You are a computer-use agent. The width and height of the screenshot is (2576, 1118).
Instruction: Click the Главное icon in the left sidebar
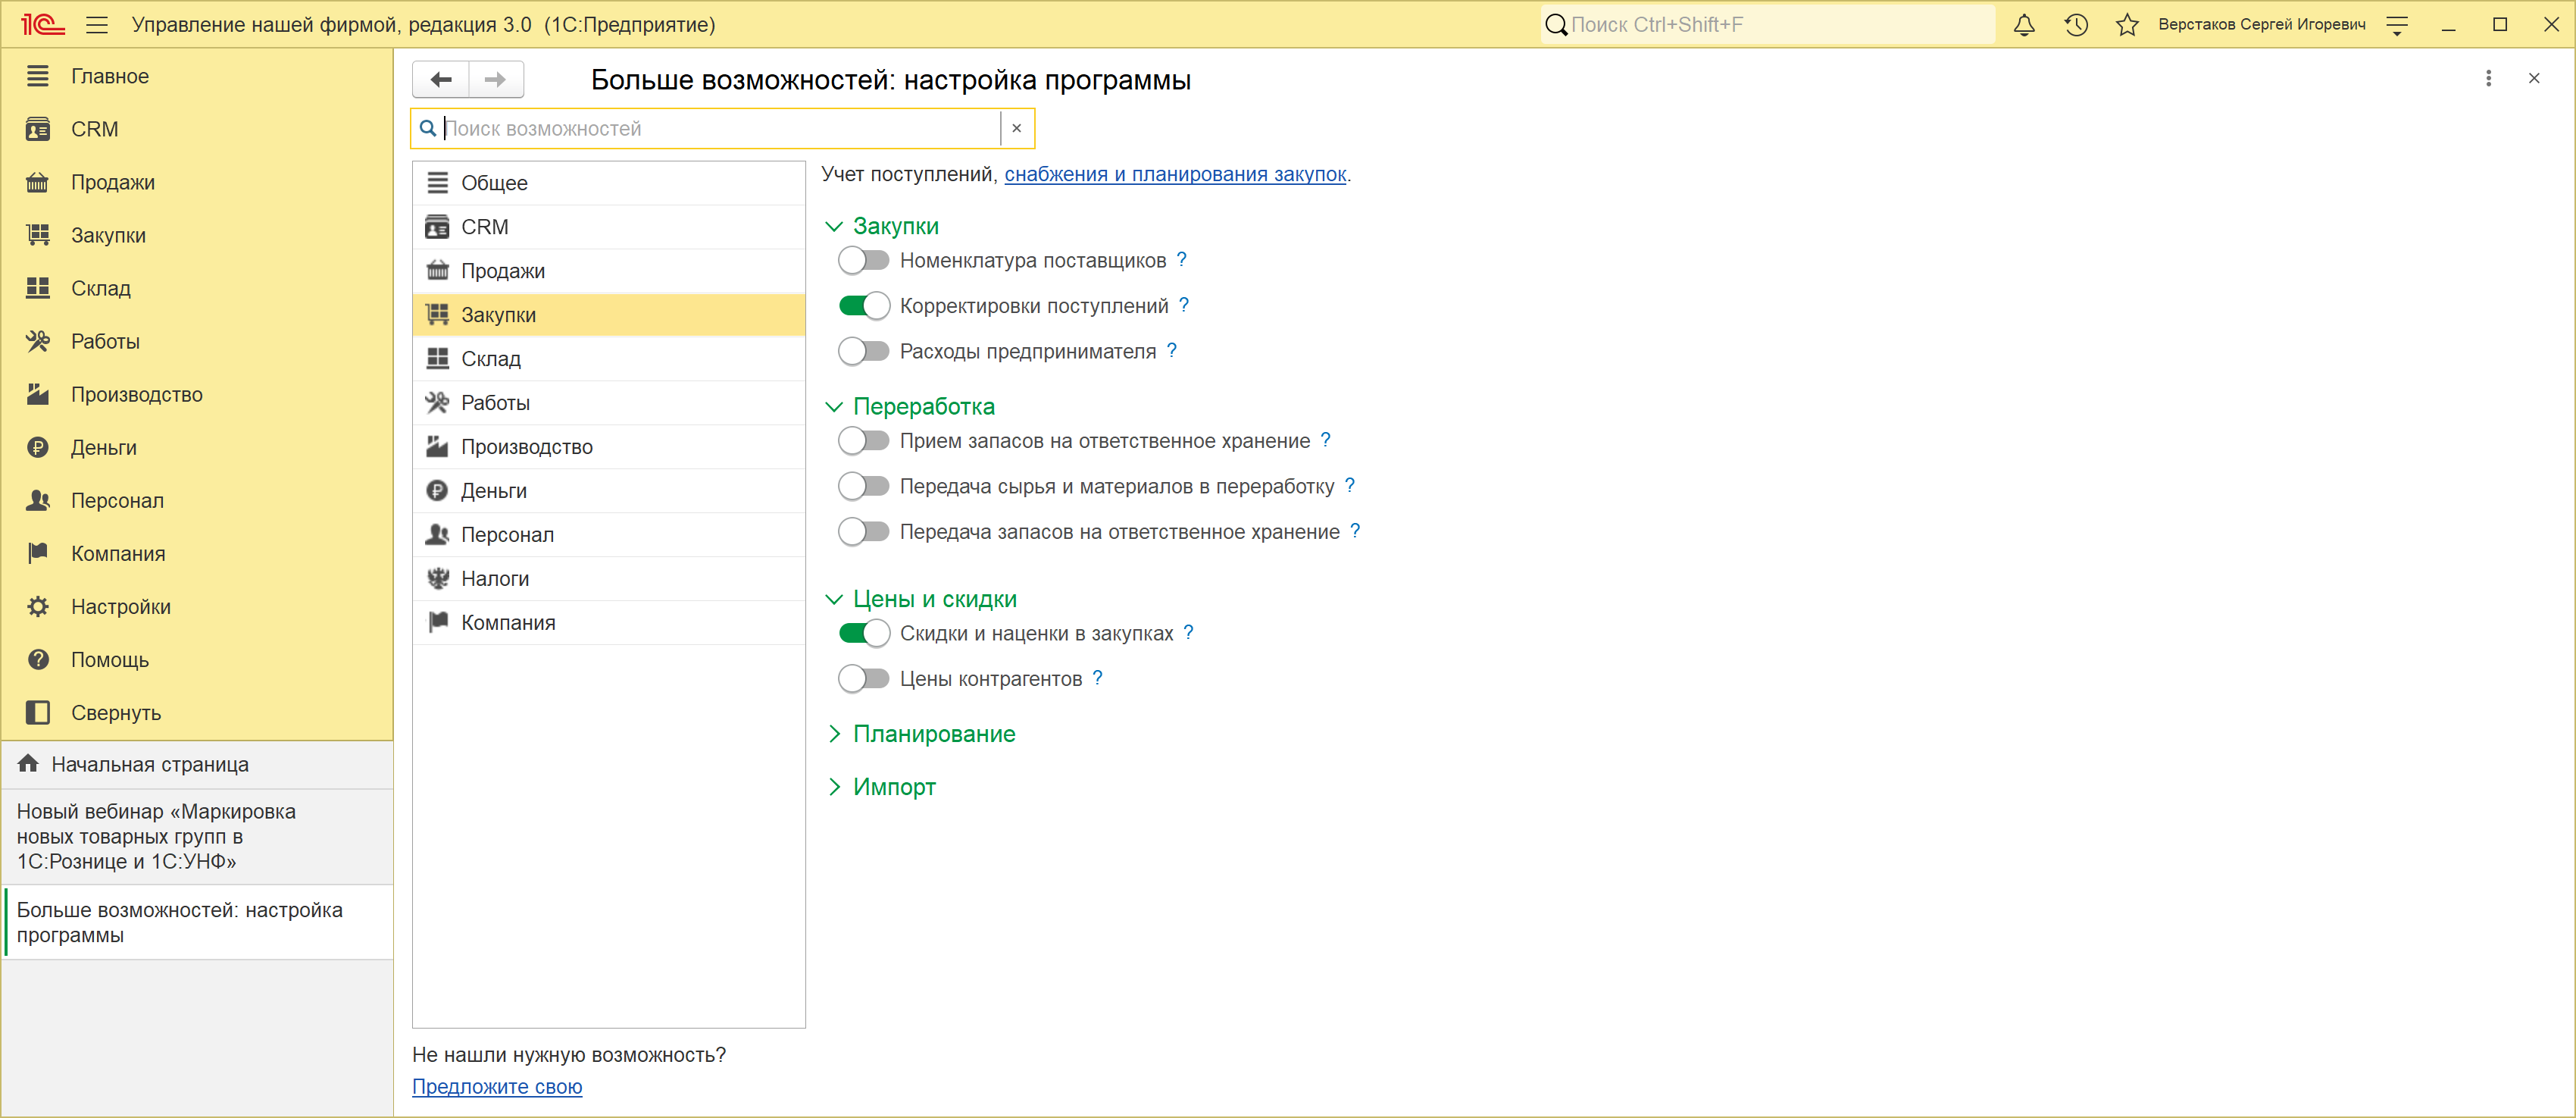[x=38, y=76]
